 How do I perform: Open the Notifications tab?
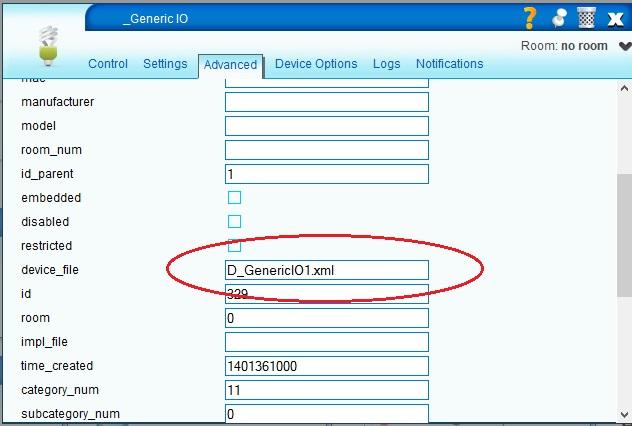pos(449,64)
